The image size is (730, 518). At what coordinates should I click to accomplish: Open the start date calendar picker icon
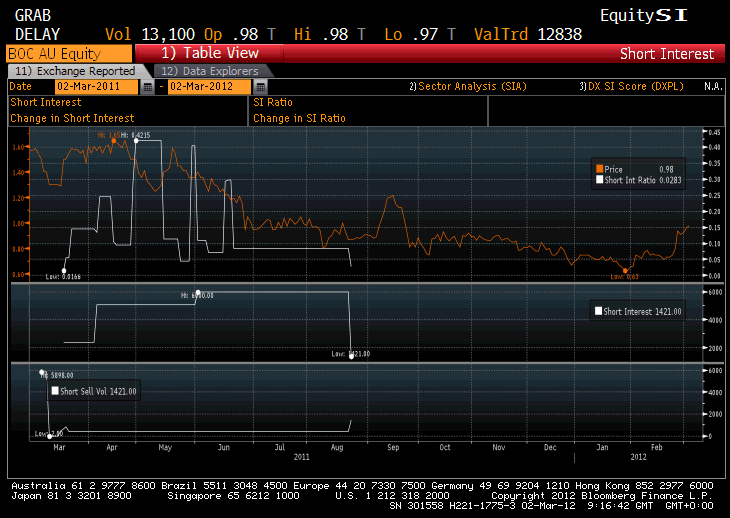(x=147, y=87)
